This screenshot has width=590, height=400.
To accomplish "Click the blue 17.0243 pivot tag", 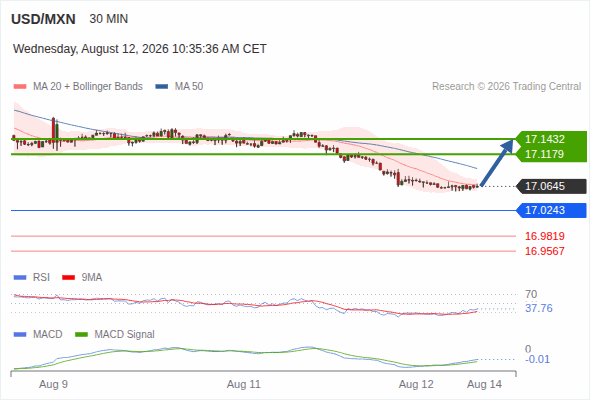I will coord(551,210).
